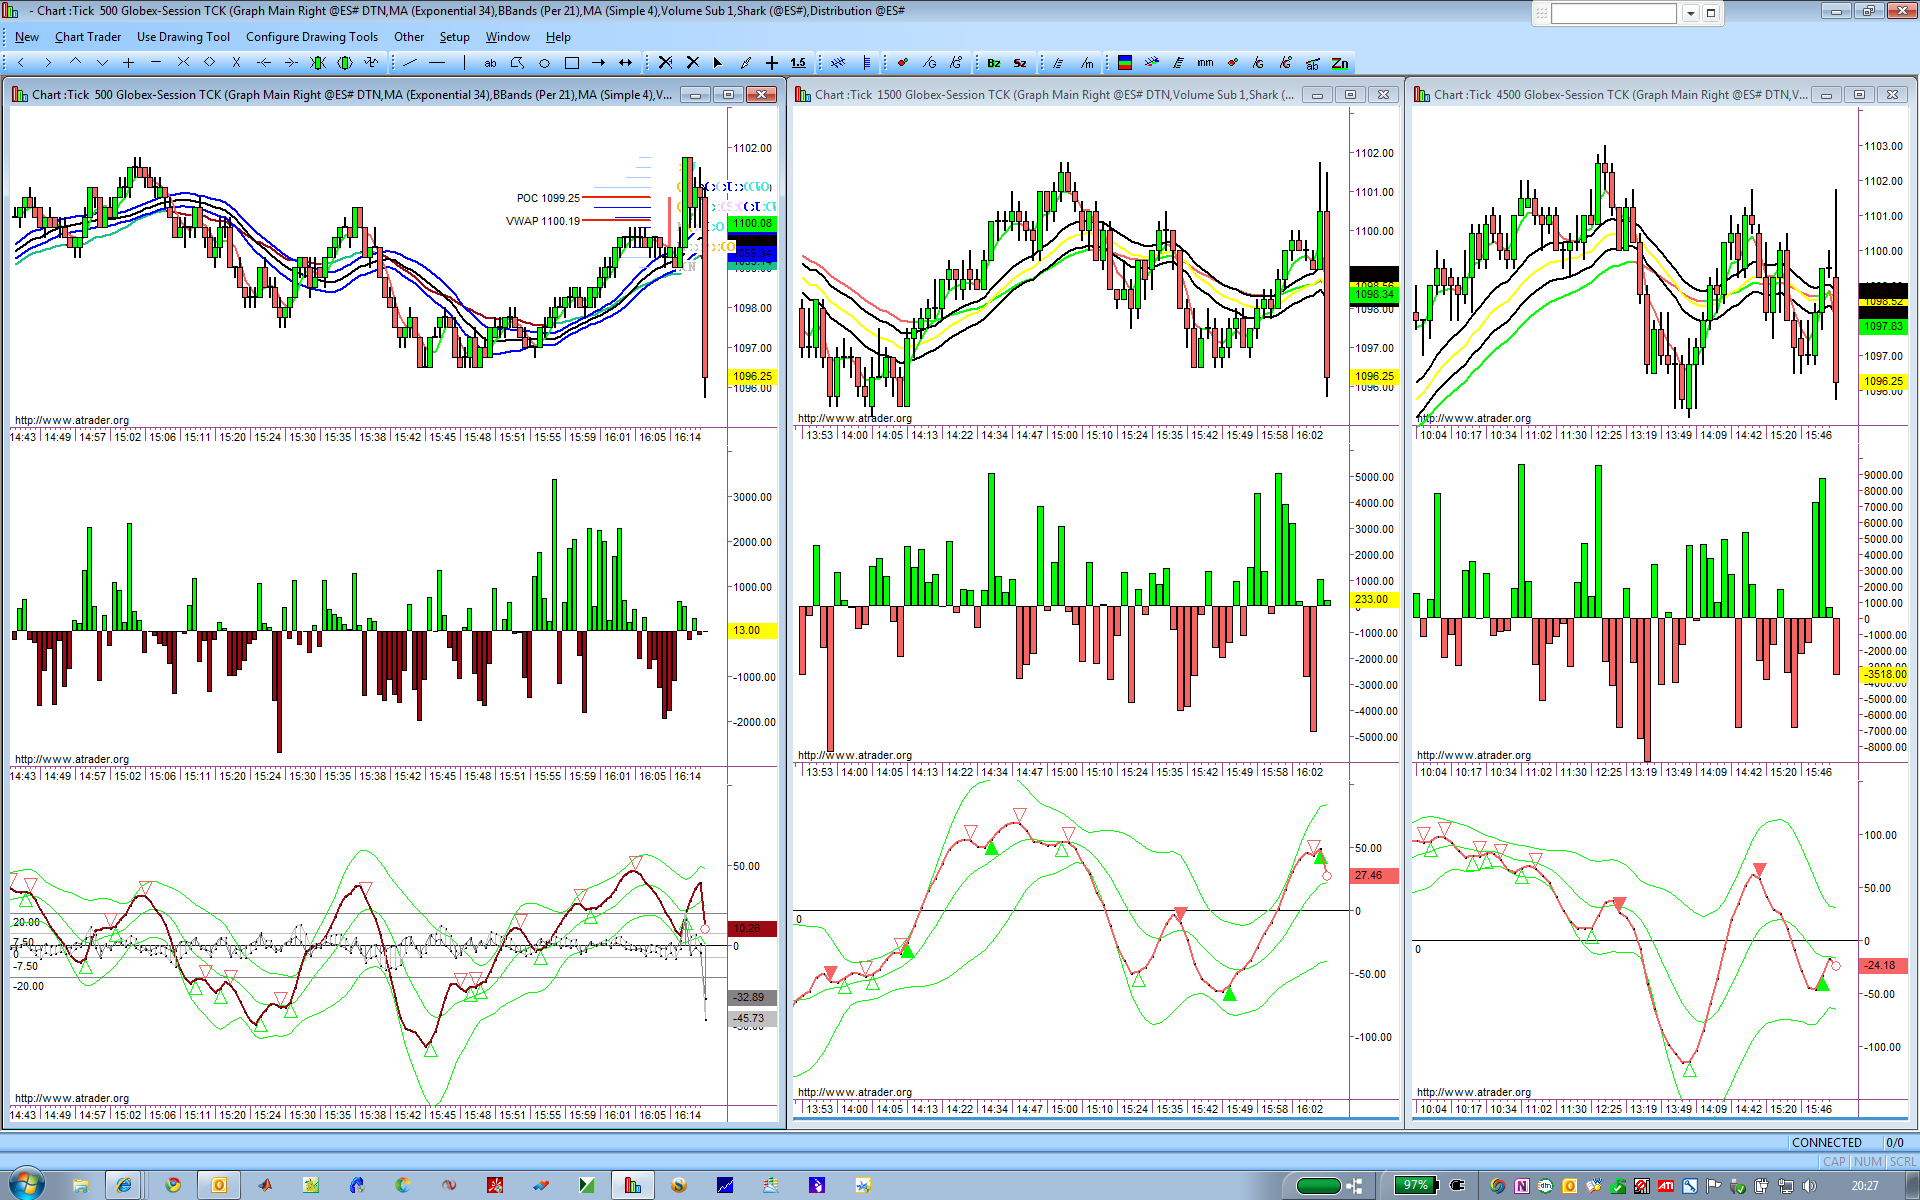The width and height of the screenshot is (1920, 1200).
Task: Open Internet Explorer from the taskbar
Action: click(124, 1185)
